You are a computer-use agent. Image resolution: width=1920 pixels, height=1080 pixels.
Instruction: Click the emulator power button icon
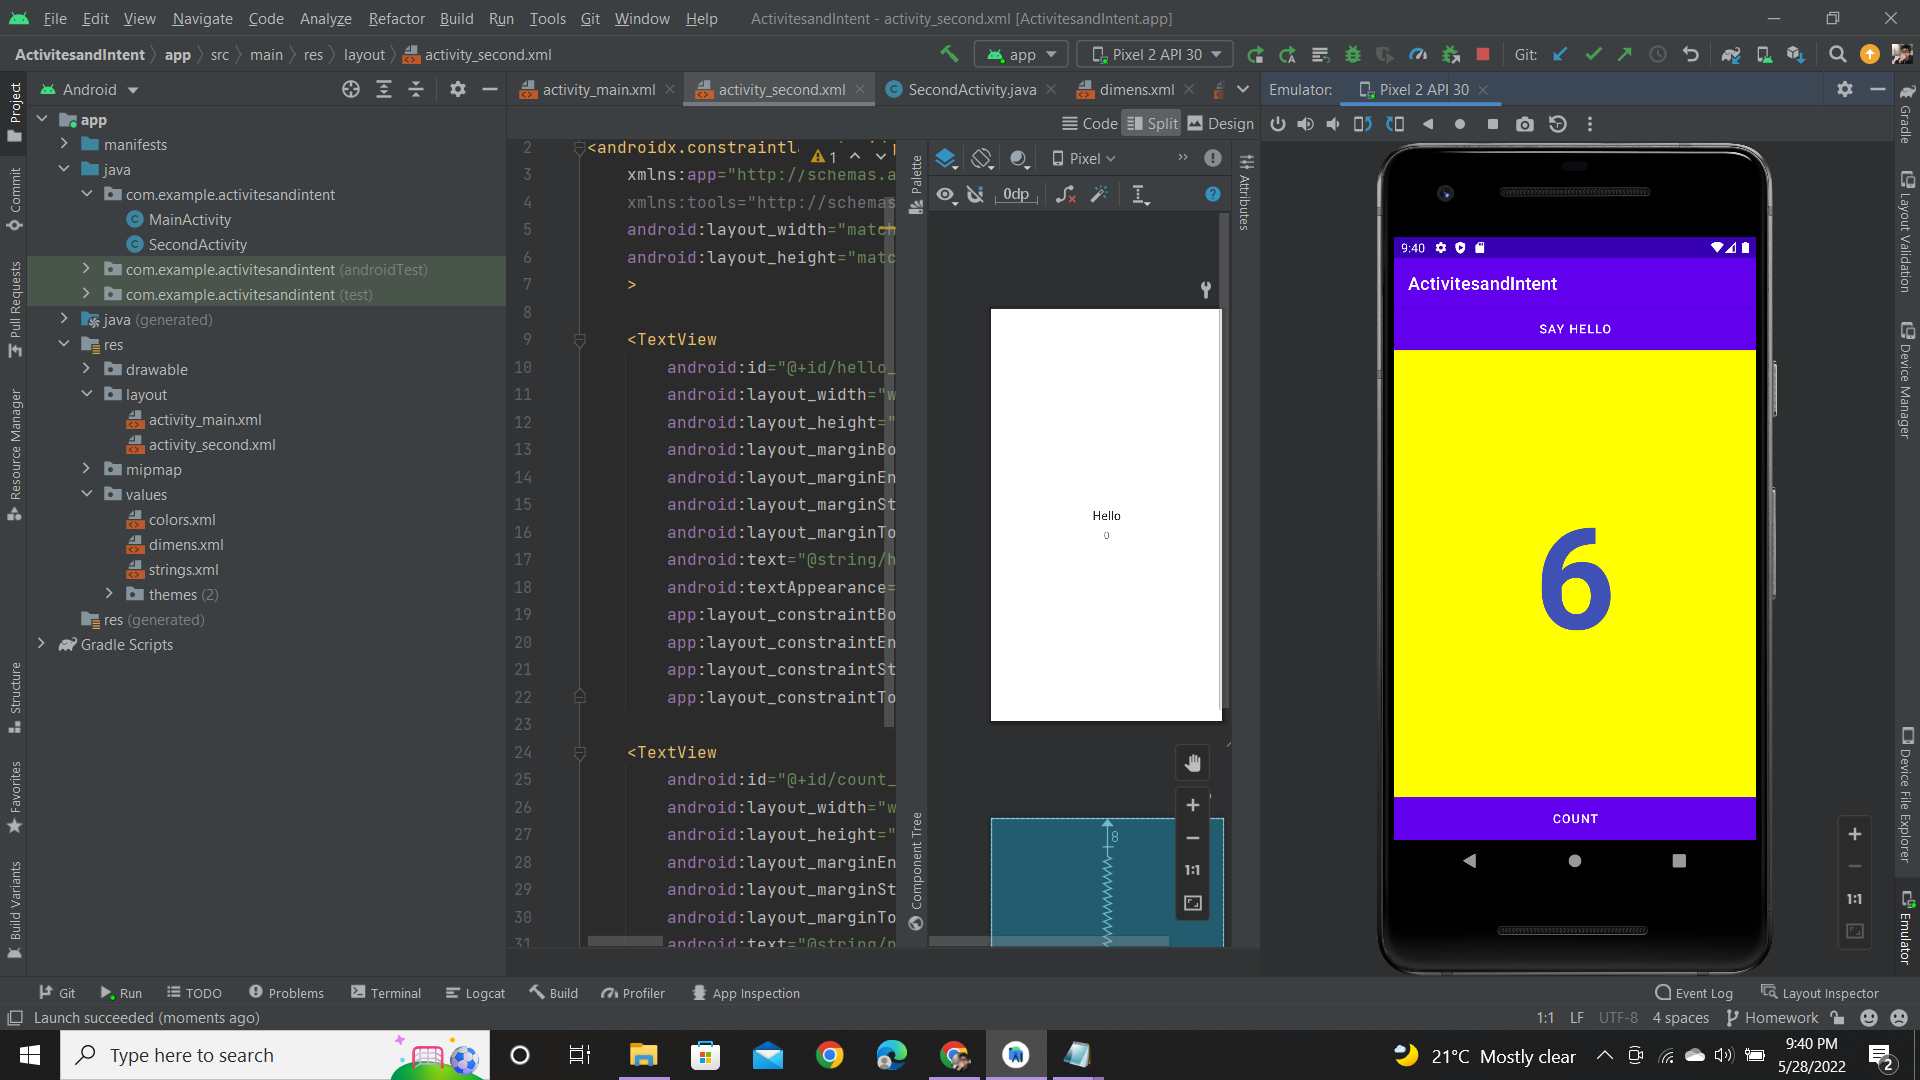[1278, 124]
